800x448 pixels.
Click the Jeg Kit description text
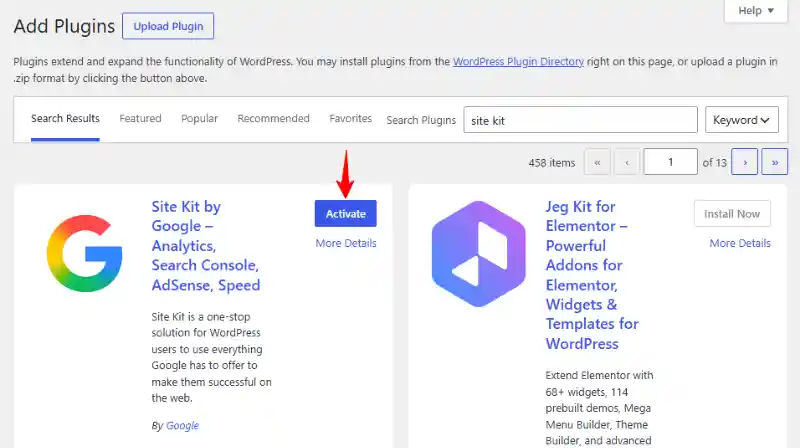point(599,408)
